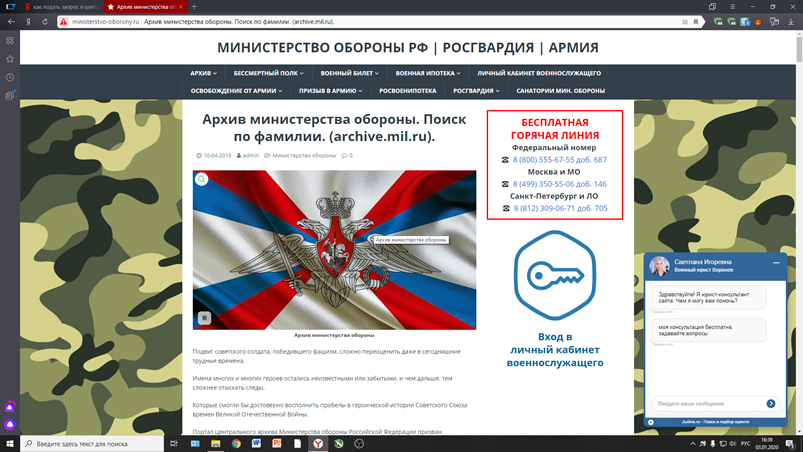
Task: Open Task View in the taskbar
Action: click(174, 444)
